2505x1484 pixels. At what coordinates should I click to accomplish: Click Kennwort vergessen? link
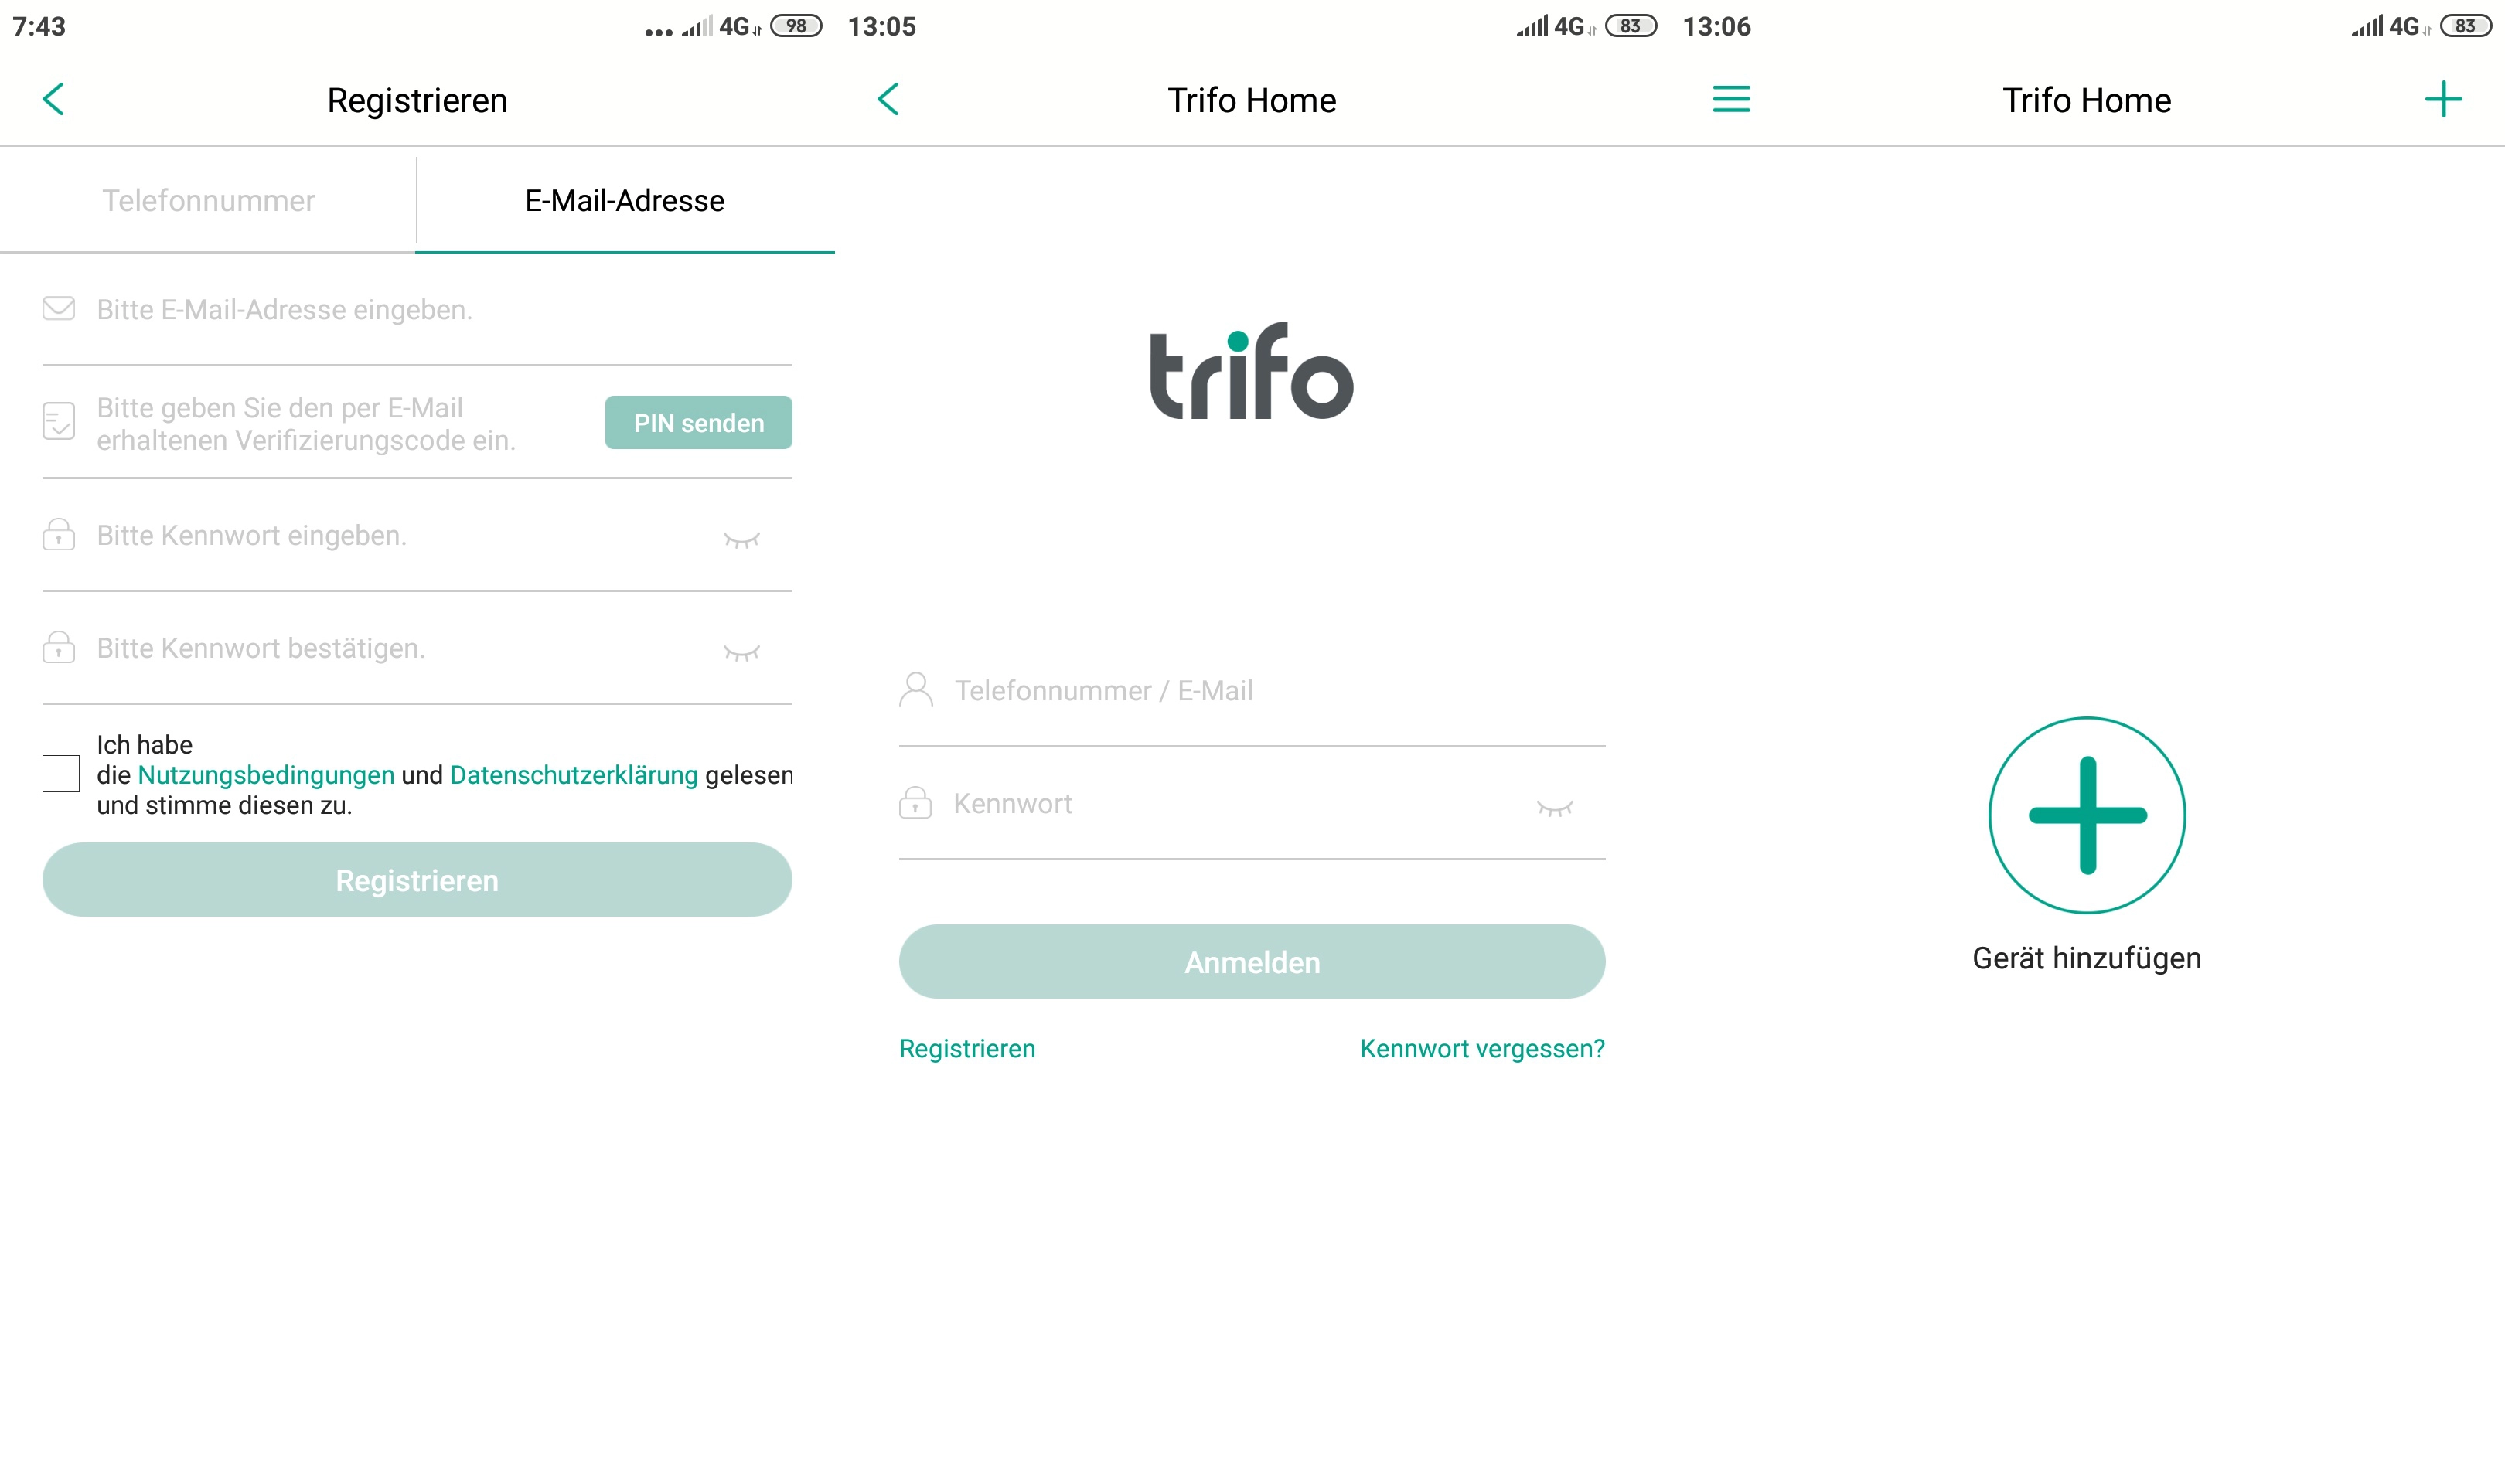click(1482, 1048)
